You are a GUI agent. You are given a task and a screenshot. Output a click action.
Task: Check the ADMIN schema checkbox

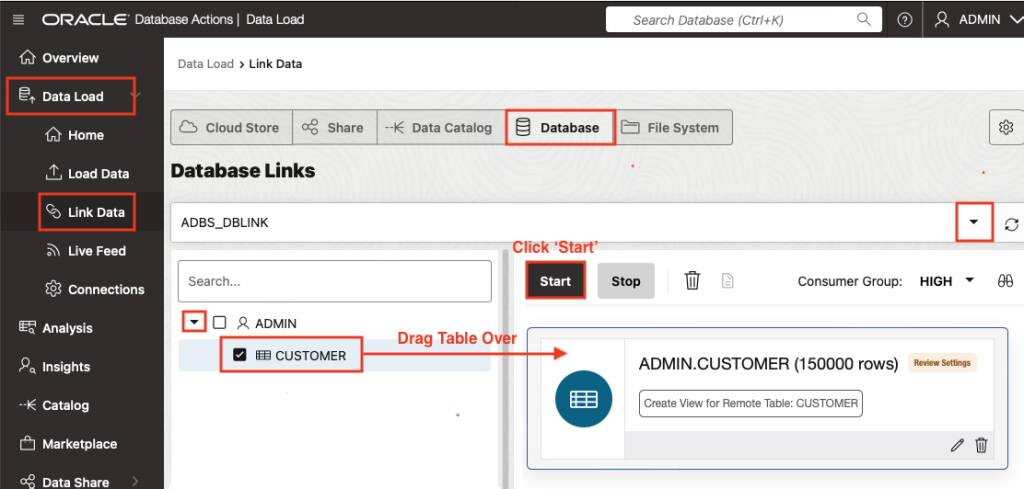pos(220,323)
